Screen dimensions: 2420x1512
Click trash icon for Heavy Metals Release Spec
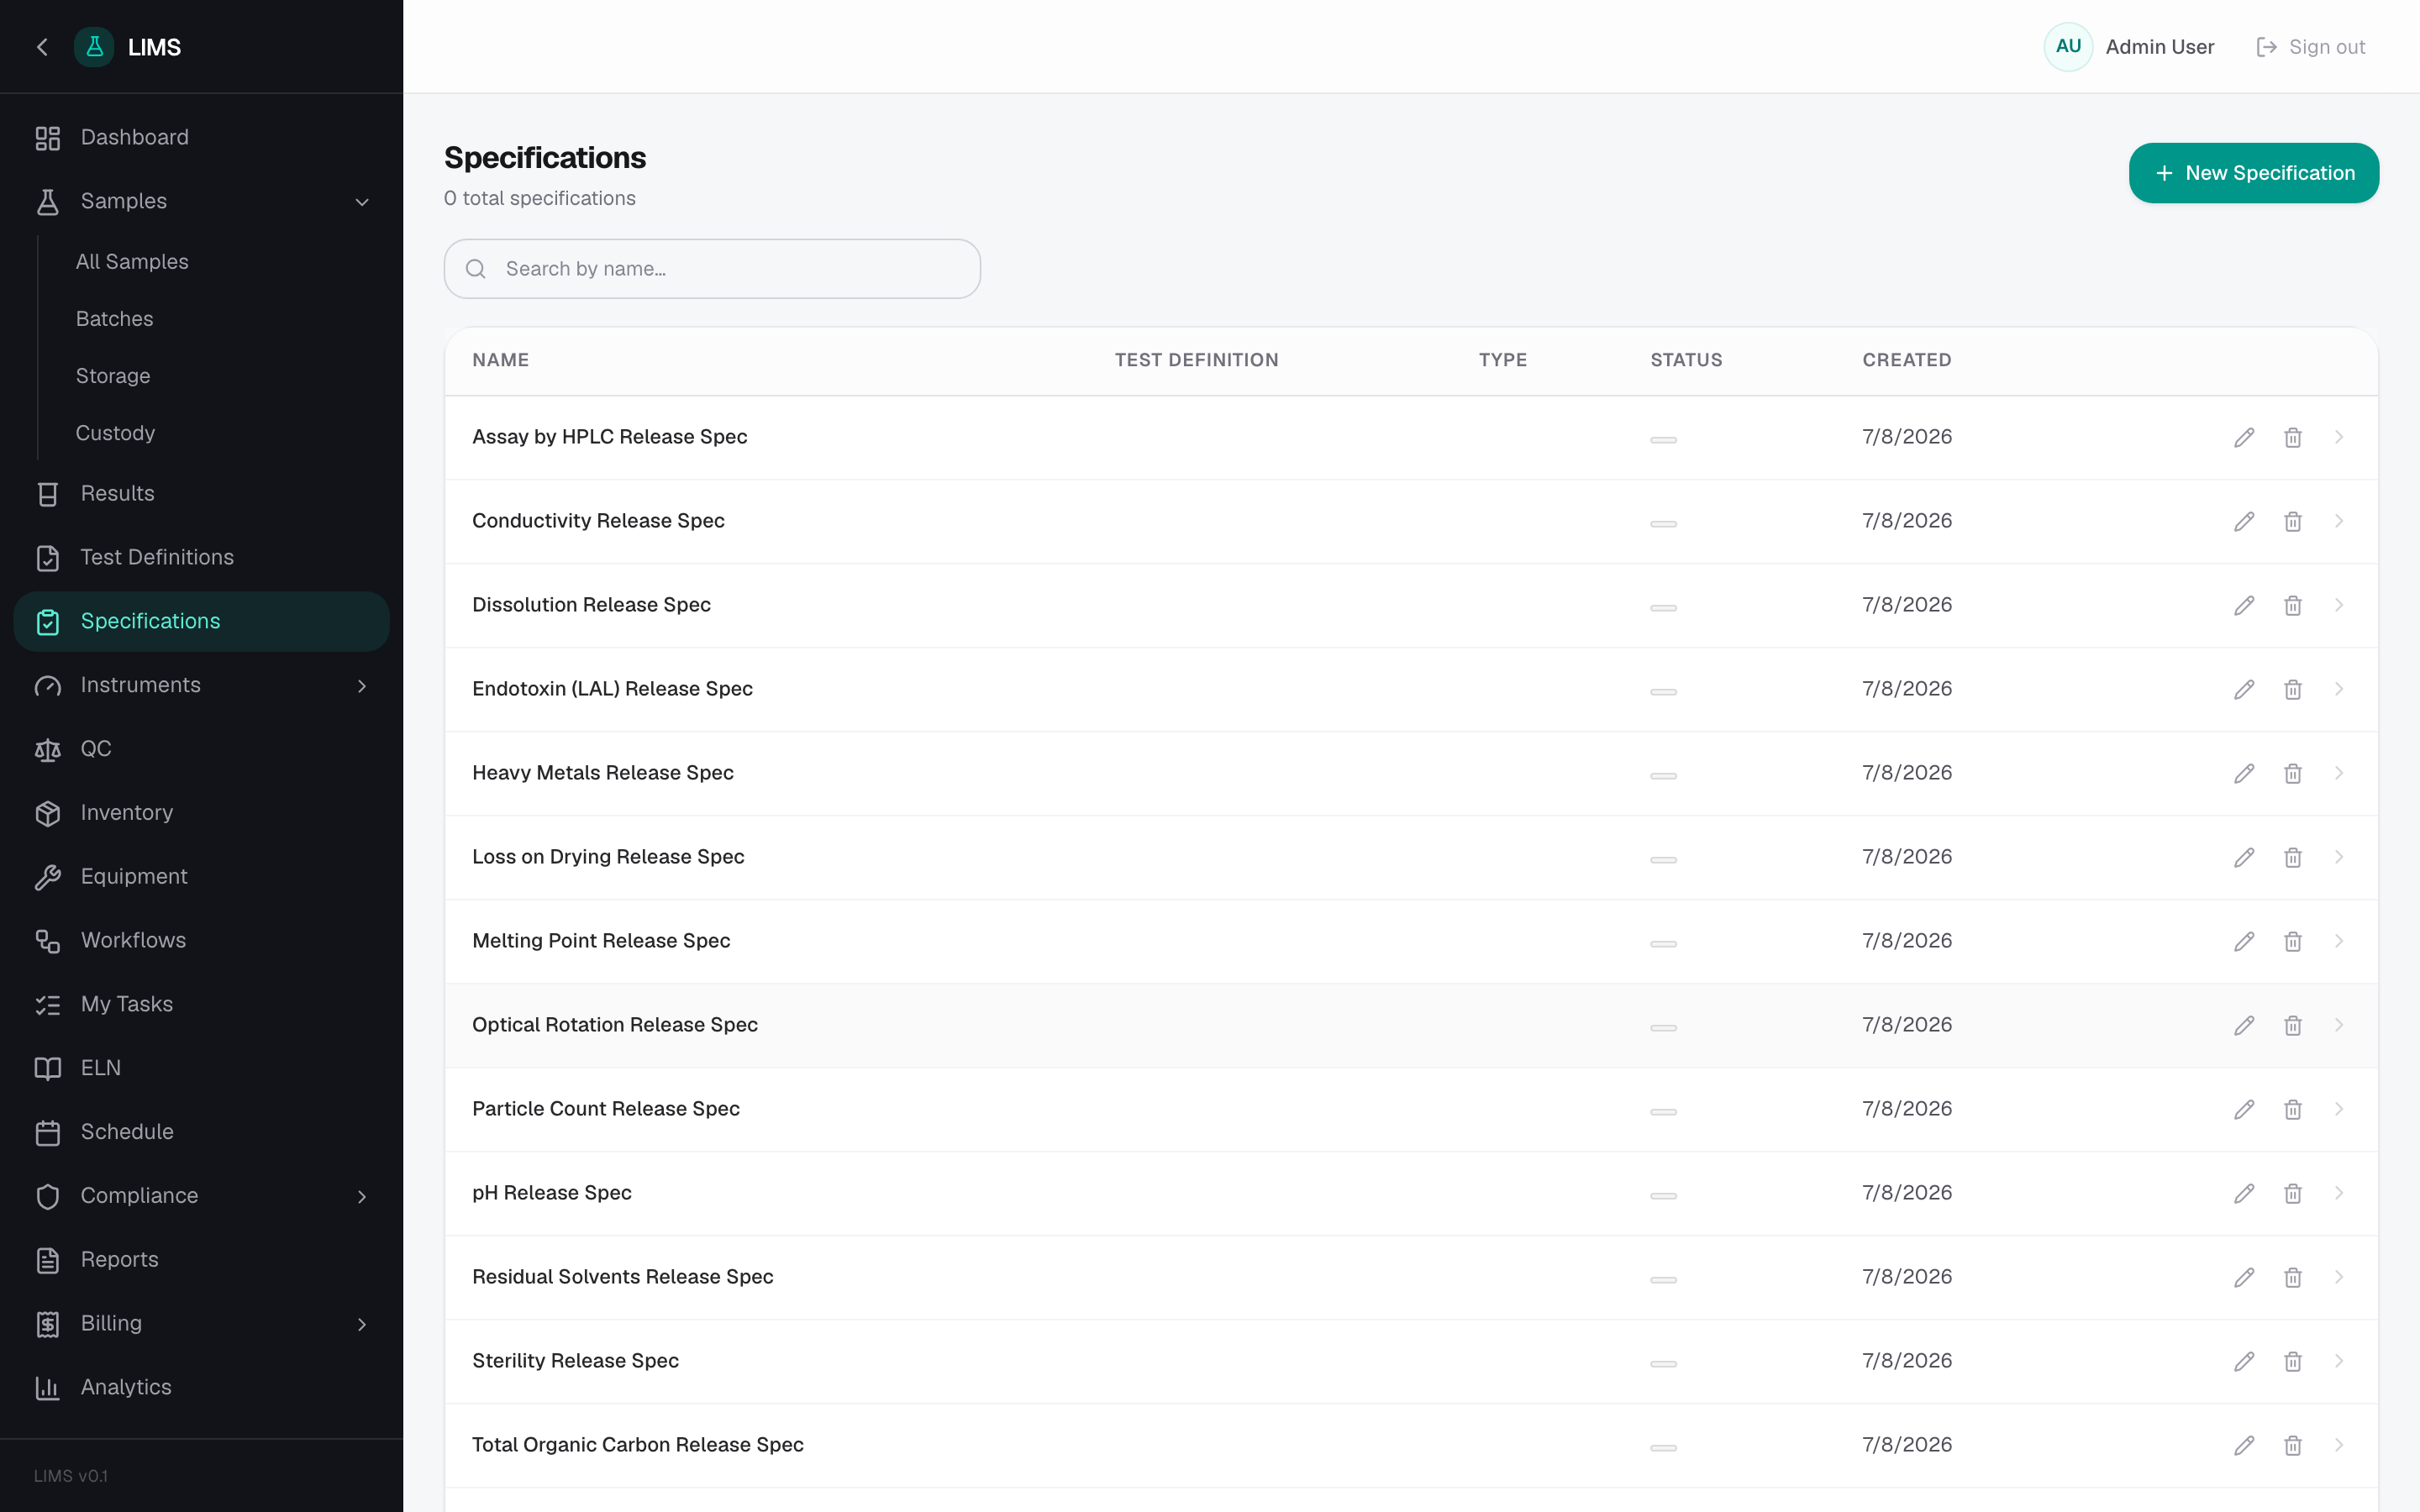click(x=2293, y=773)
